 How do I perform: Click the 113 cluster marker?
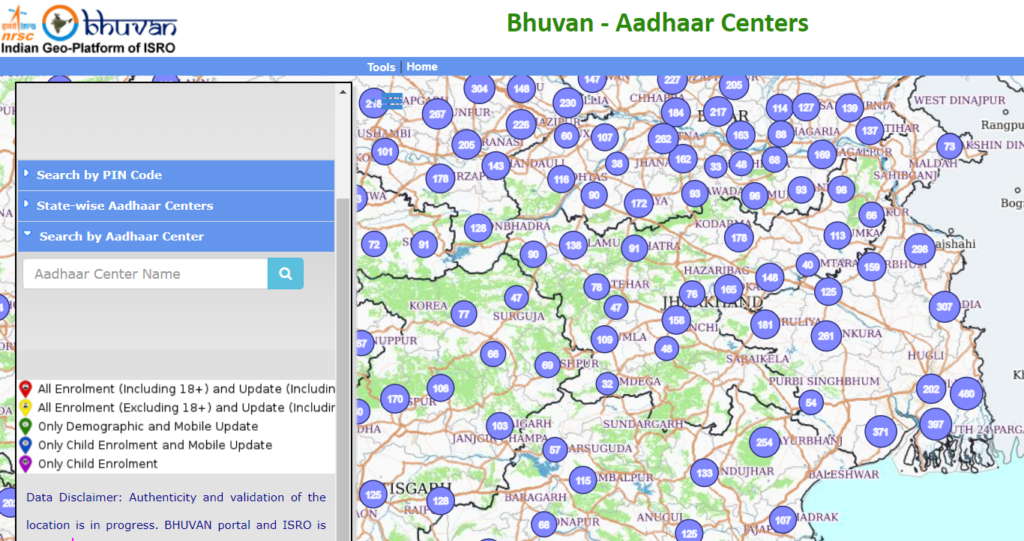[838, 235]
